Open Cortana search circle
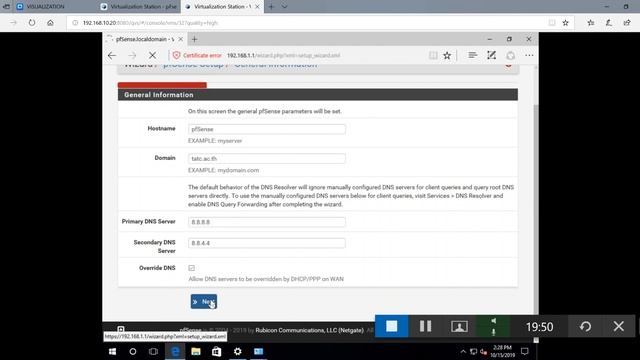Image resolution: width=640 pixels, height=360 pixels. point(133,351)
